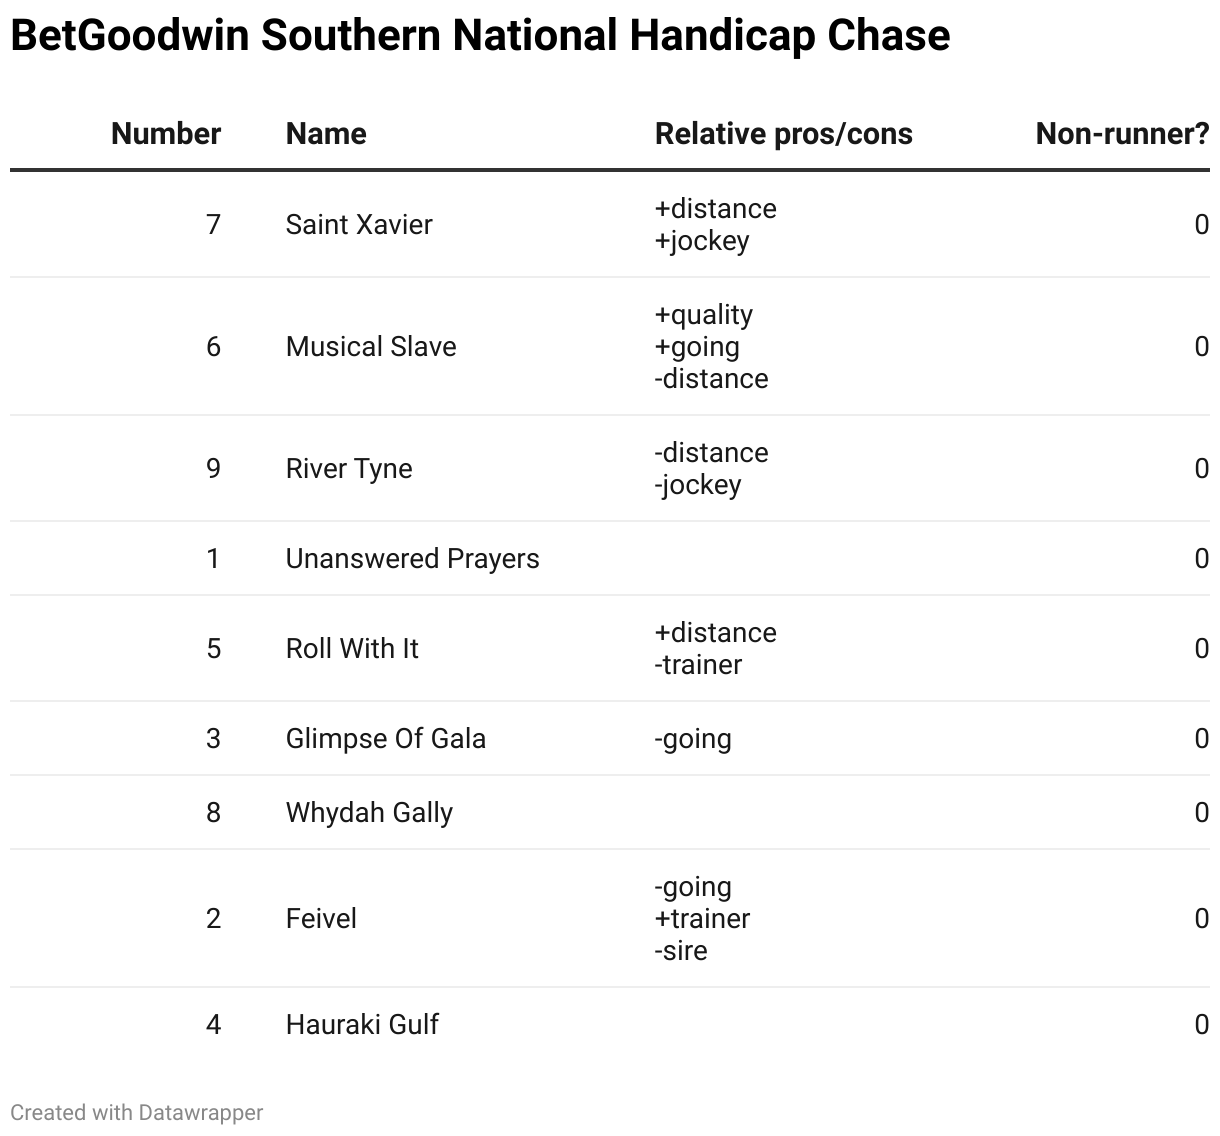Click the +quality text for Musical Slave
Viewport: 1220px width, 1136px height.
click(704, 315)
